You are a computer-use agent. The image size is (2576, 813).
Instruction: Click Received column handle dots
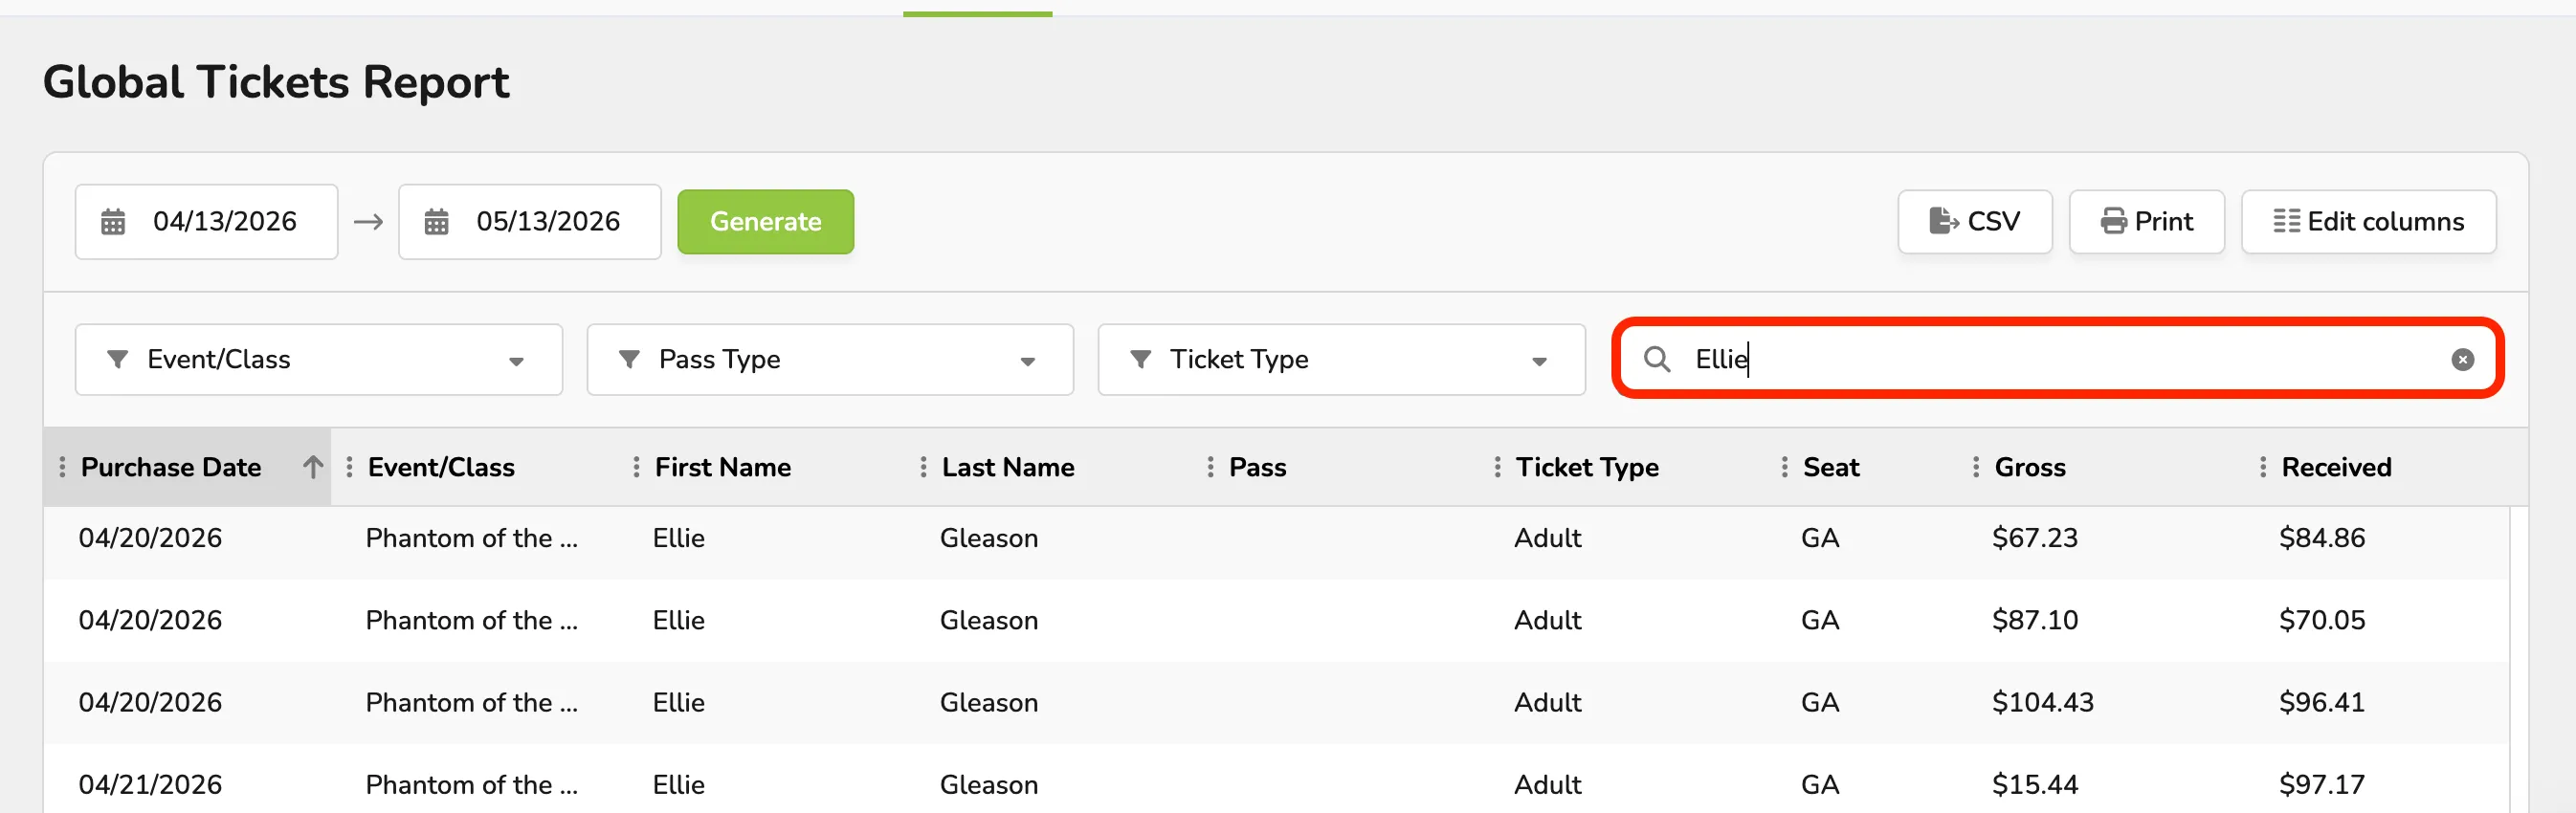click(2262, 467)
